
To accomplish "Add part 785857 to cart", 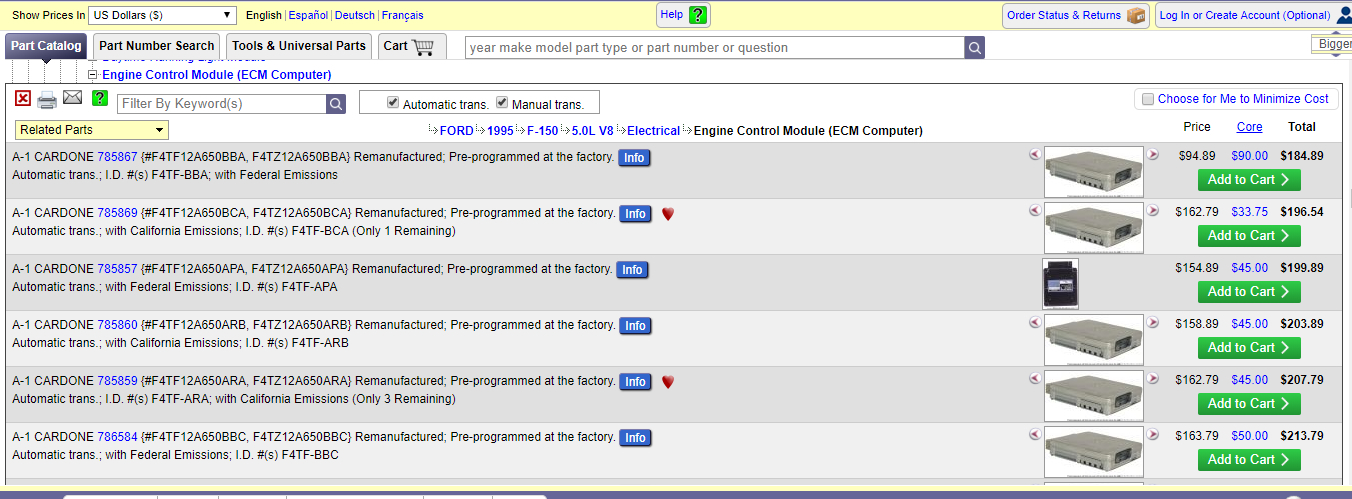I will click(x=1249, y=292).
